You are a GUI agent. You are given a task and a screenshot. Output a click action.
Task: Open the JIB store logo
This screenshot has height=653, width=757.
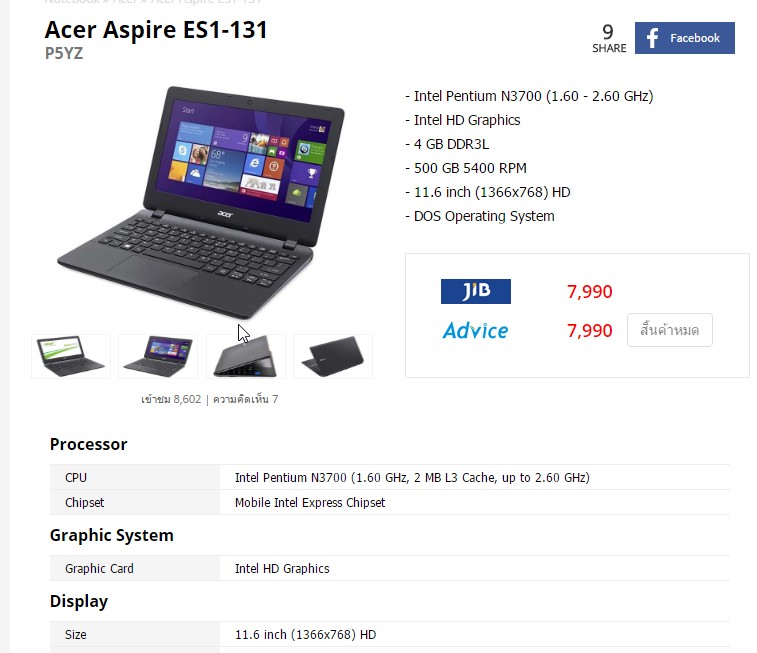476,291
